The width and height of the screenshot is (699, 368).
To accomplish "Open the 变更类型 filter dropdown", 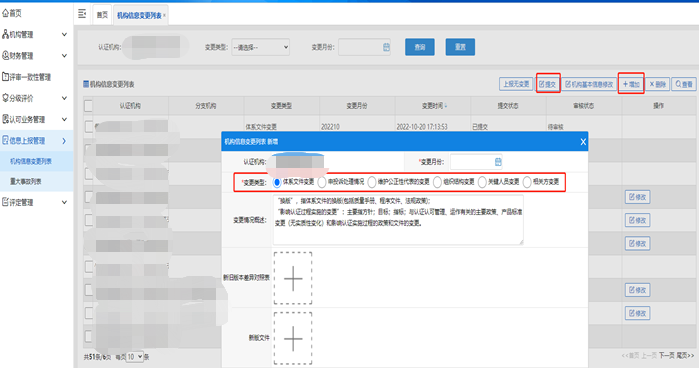I will [x=261, y=47].
